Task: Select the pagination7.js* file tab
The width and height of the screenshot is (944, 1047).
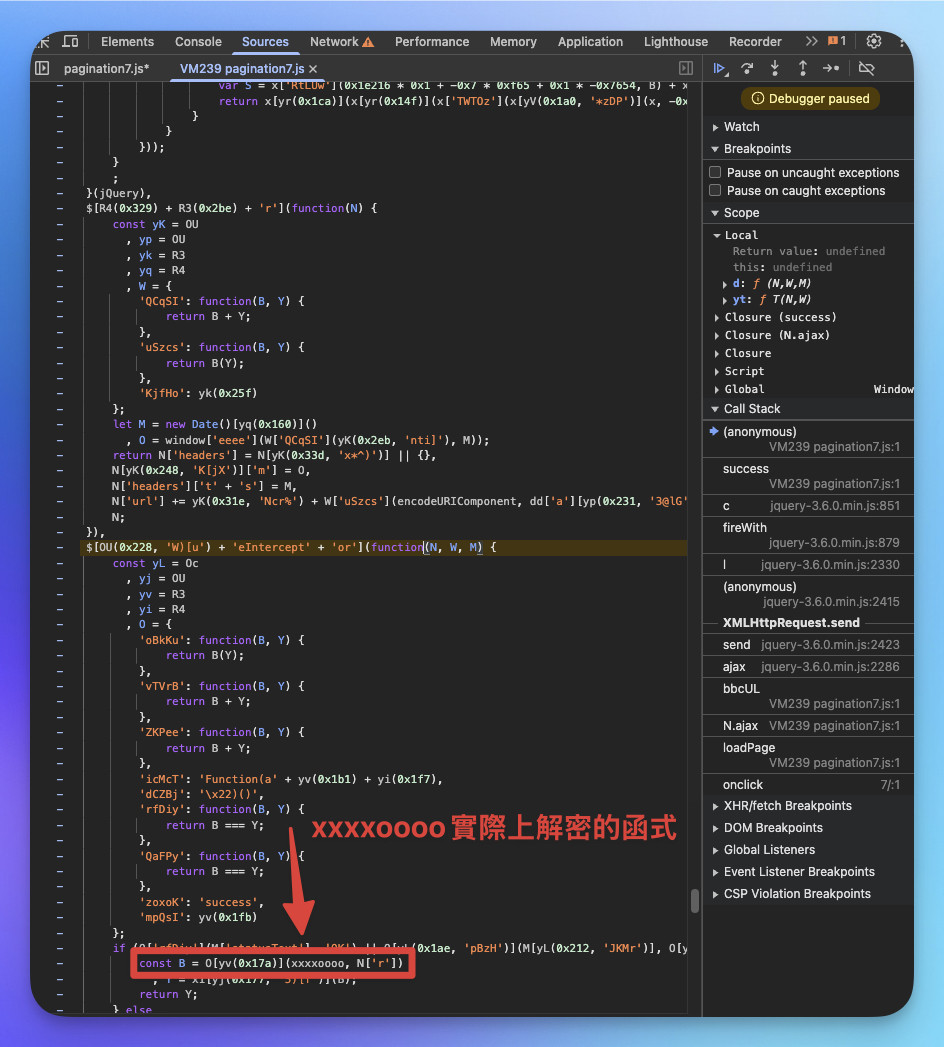Action: 107,69
